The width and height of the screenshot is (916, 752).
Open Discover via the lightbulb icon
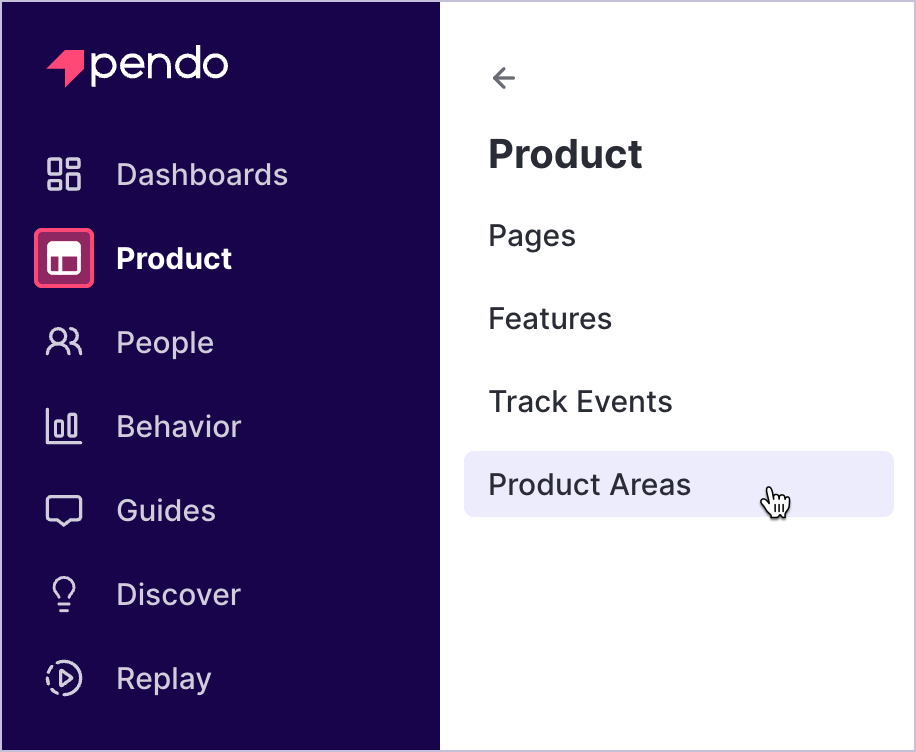click(63, 594)
